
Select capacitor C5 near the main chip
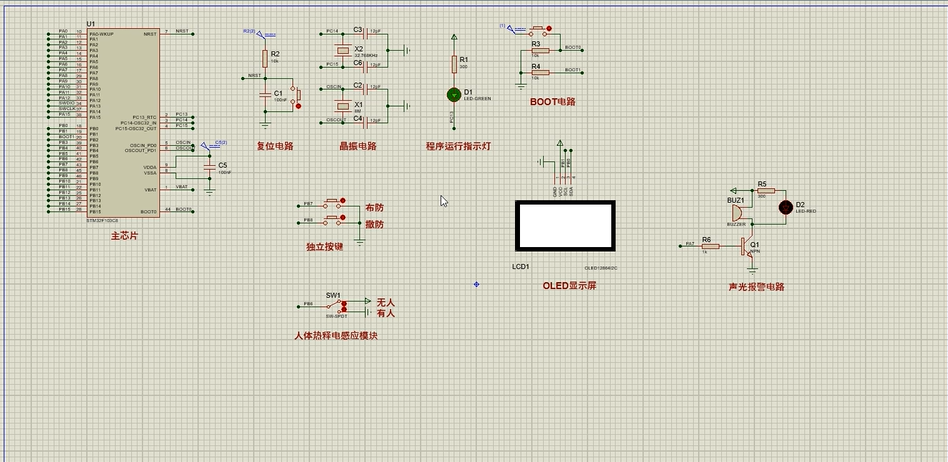click(x=209, y=168)
